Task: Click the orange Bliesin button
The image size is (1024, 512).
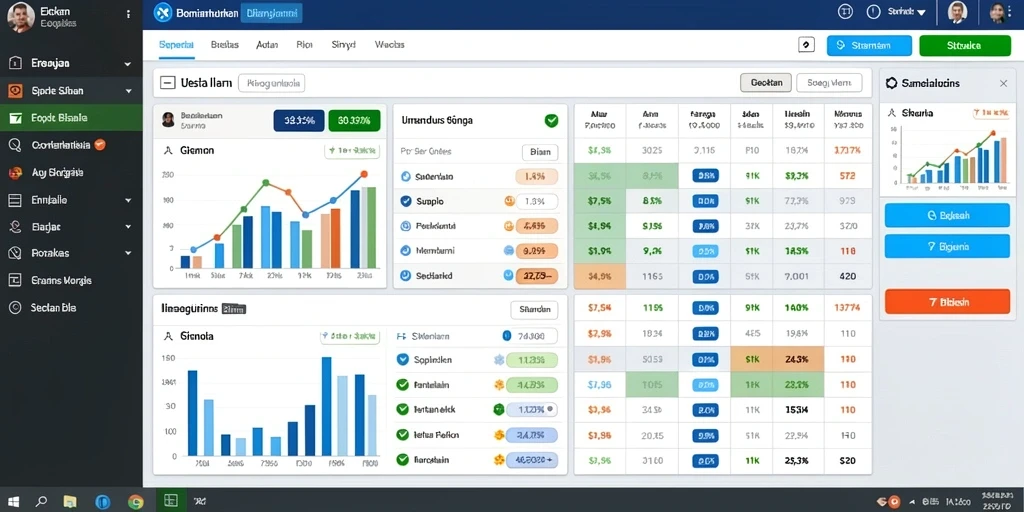Action: [x=947, y=302]
